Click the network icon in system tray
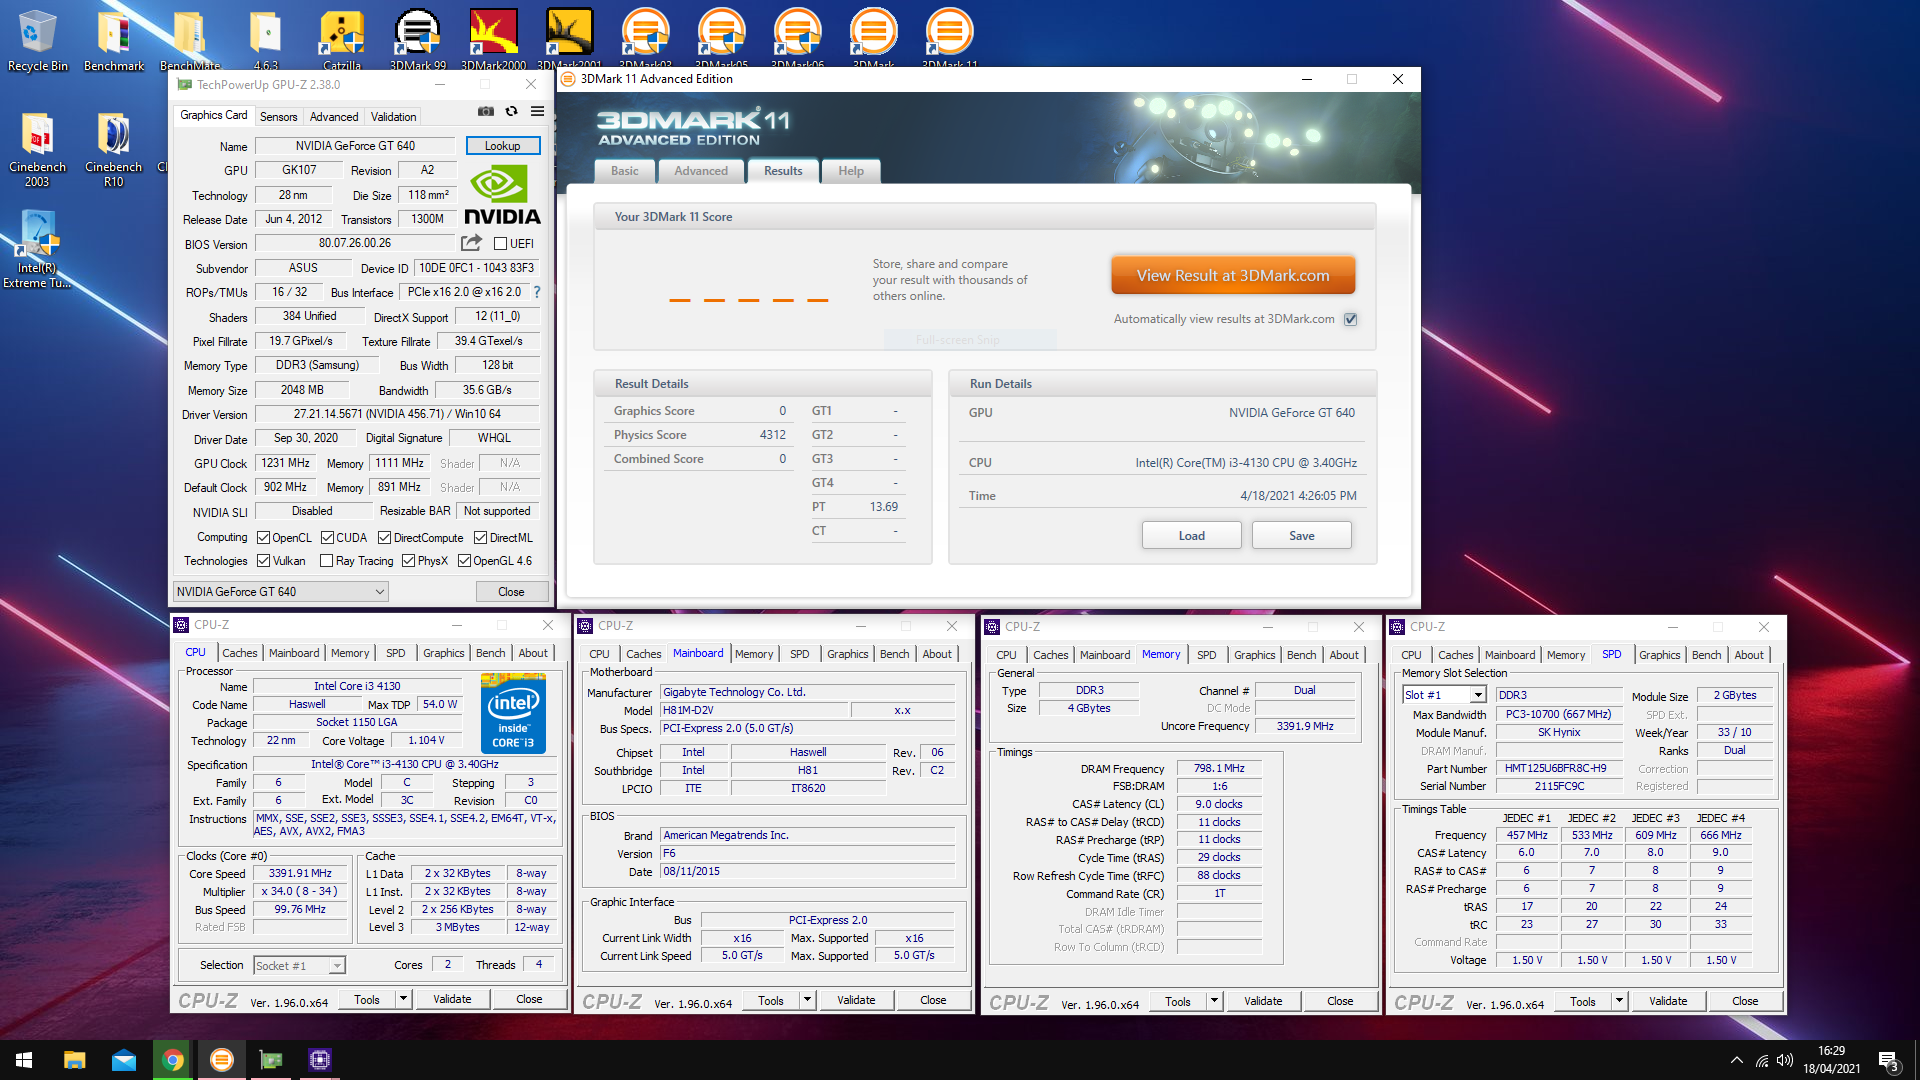 pyautogui.click(x=1761, y=1060)
